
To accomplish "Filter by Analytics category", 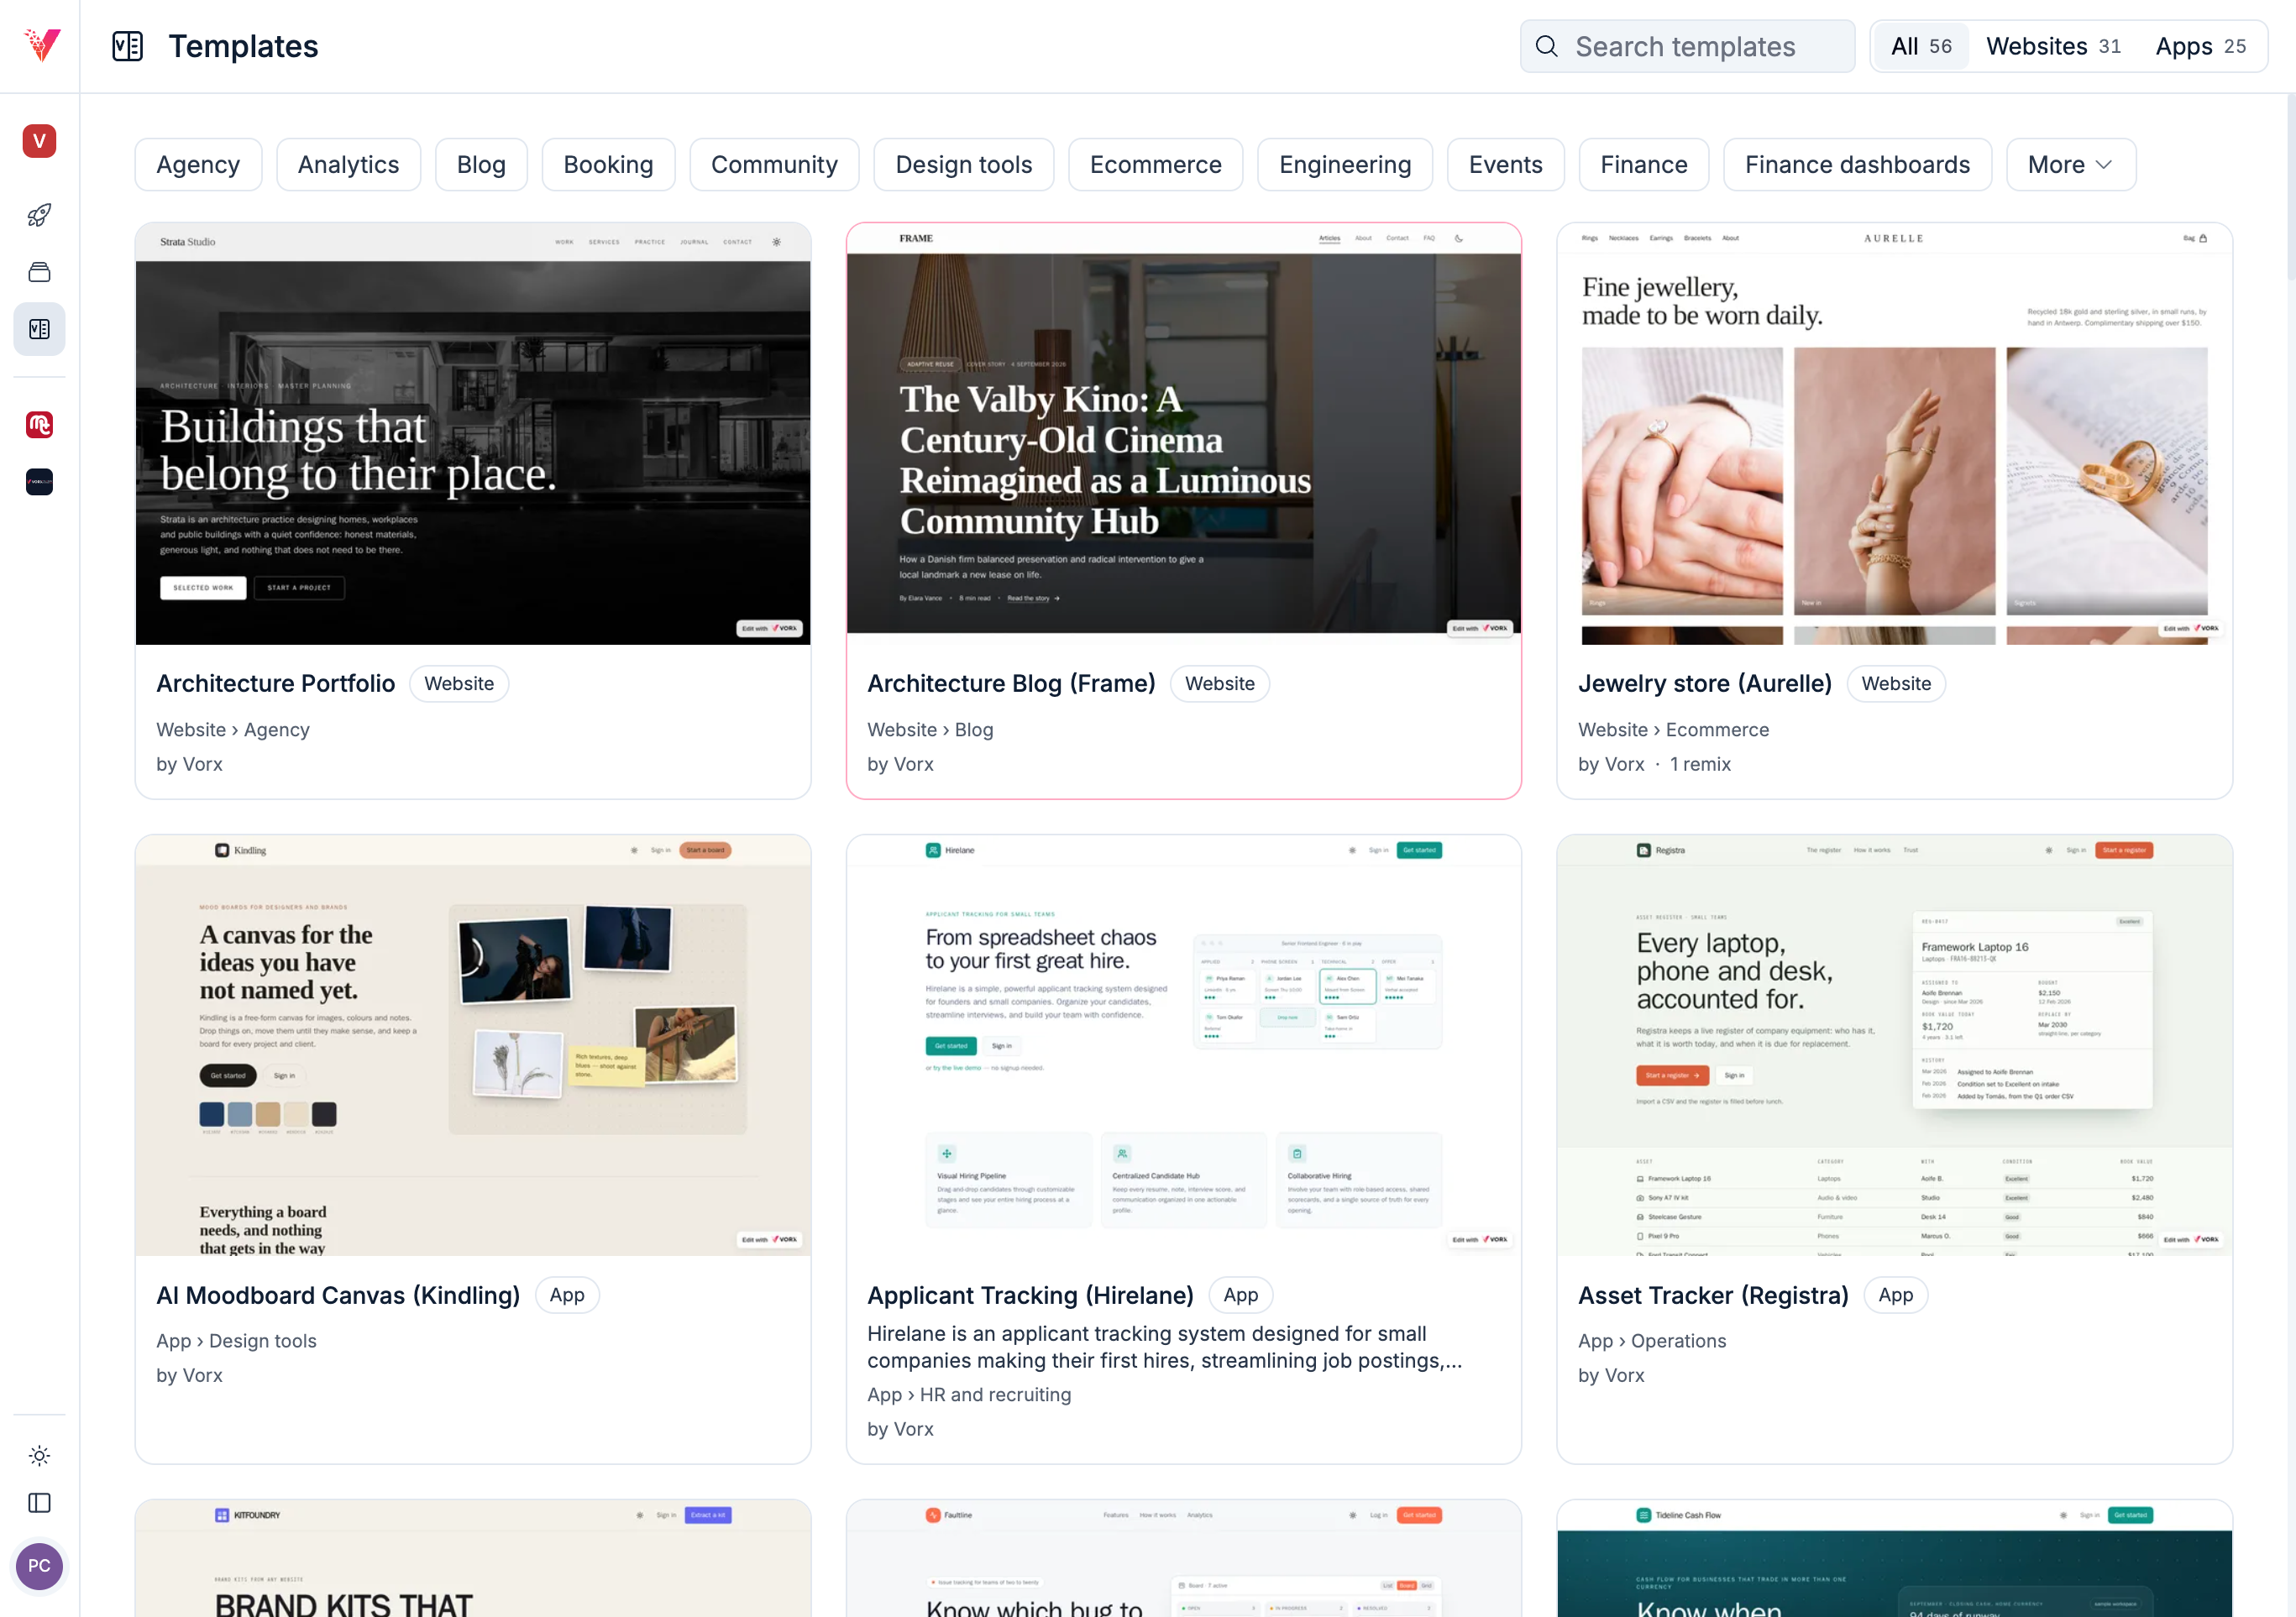I will [348, 164].
